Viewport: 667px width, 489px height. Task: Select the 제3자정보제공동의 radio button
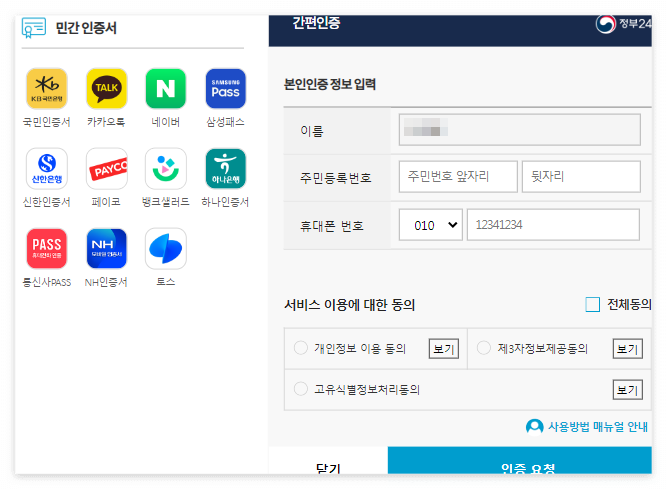[x=484, y=348]
